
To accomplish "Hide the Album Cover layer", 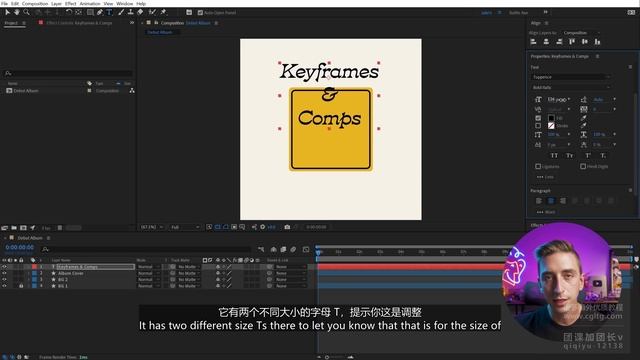I will click(4, 273).
